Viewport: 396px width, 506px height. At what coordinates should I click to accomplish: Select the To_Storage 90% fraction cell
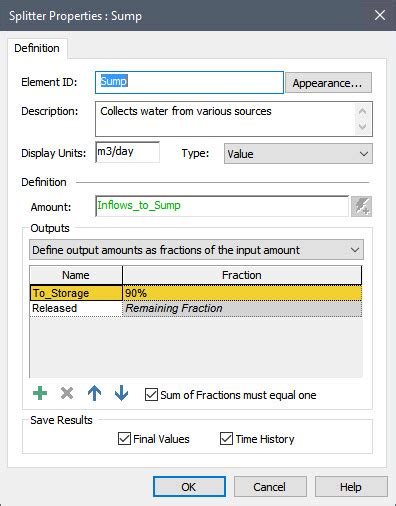point(242,293)
